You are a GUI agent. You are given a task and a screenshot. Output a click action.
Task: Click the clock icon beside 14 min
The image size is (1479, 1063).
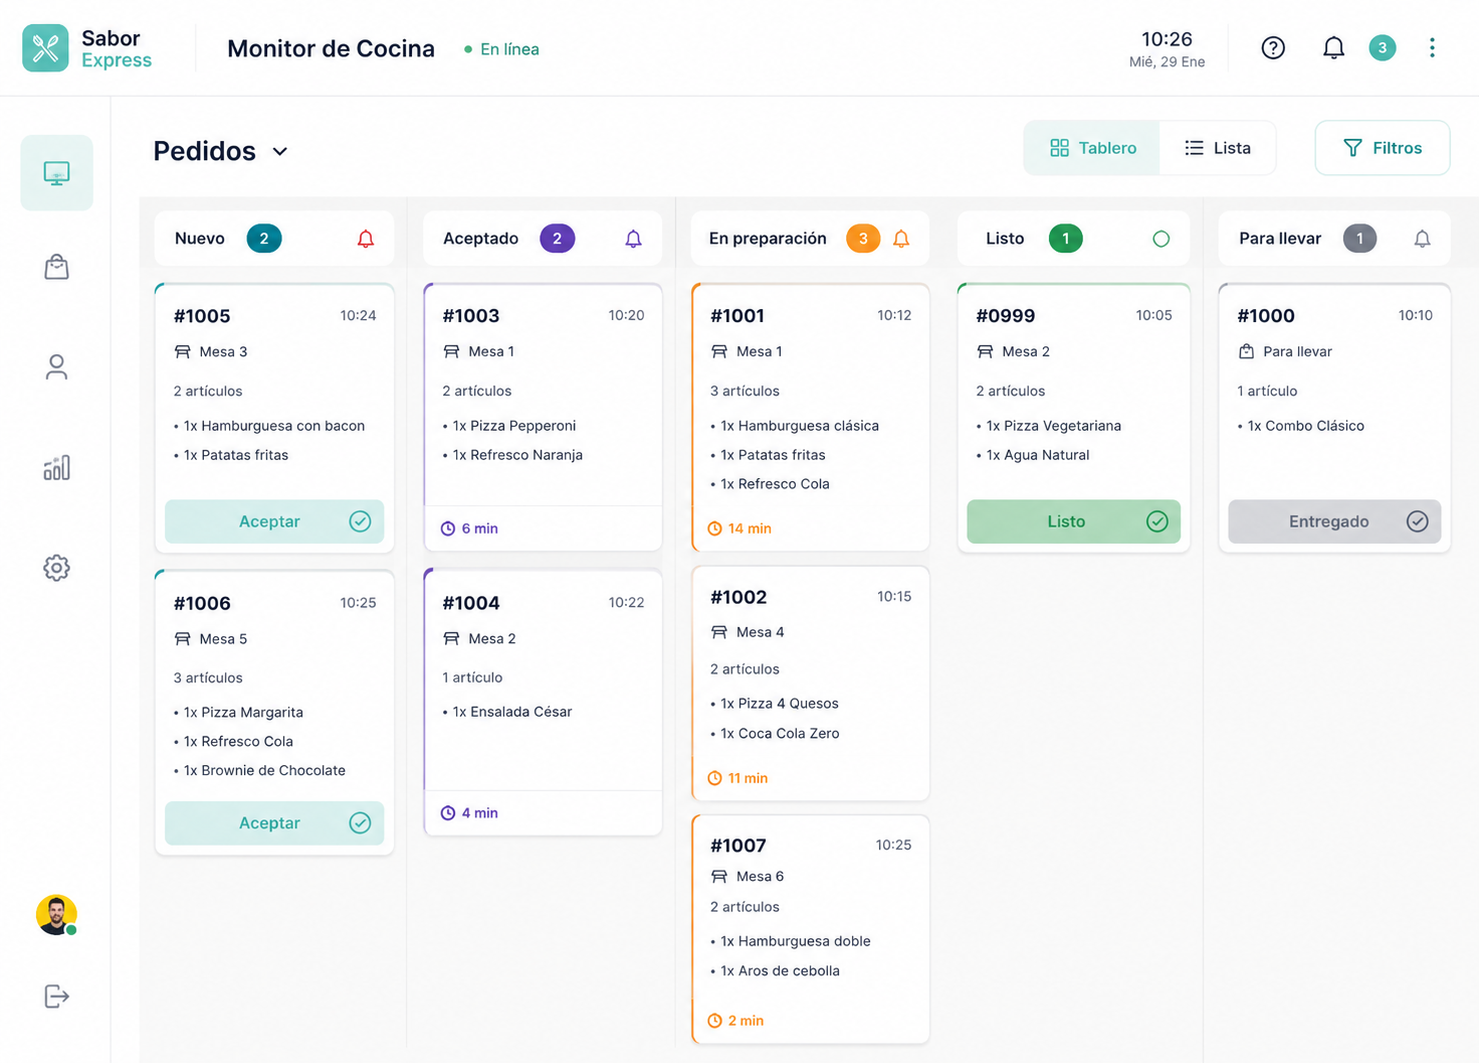click(x=714, y=528)
